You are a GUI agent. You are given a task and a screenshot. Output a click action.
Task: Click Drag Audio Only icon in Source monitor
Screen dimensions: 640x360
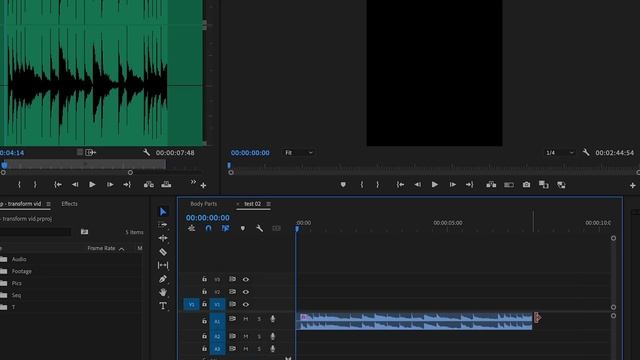(x=90, y=152)
